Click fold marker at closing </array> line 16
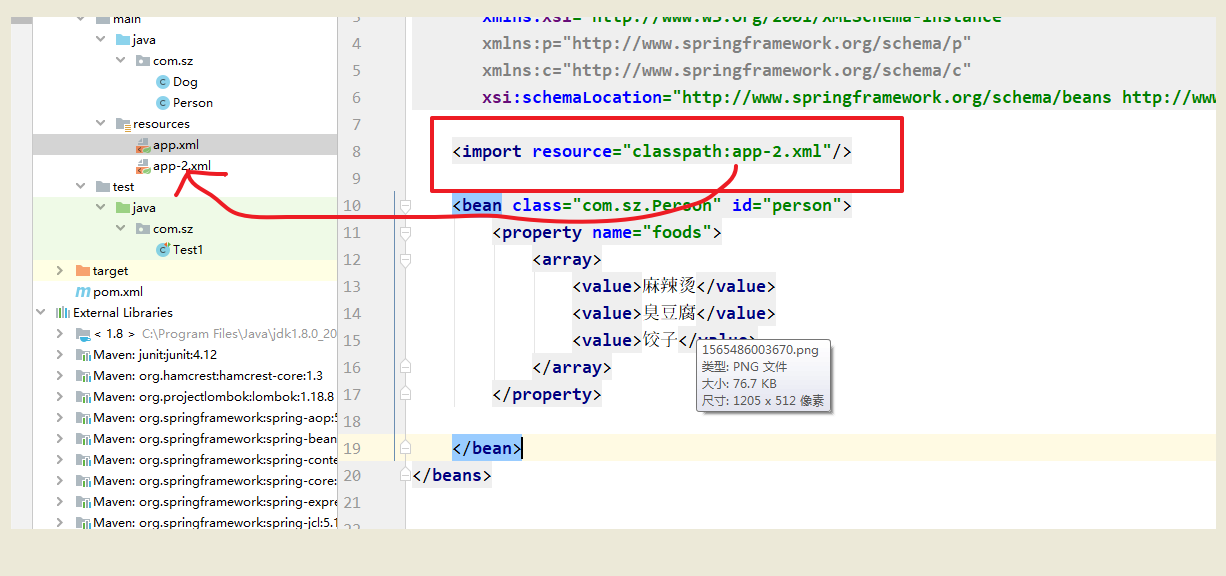Image resolution: width=1226 pixels, height=576 pixels. point(405,367)
